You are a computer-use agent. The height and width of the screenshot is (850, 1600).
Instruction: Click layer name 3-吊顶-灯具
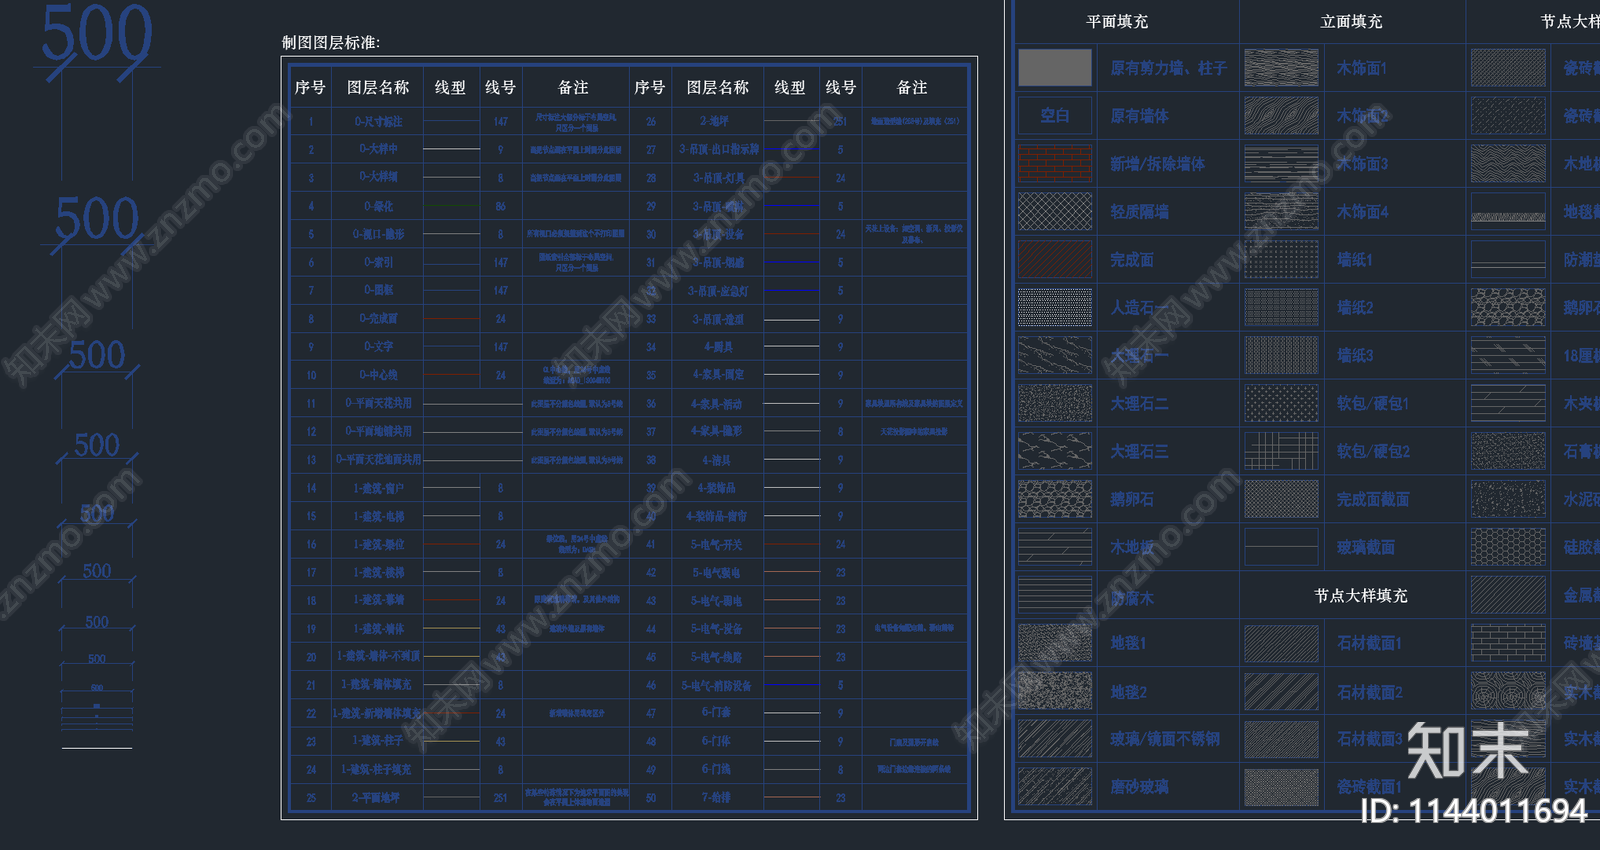click(x=719, y=178)
